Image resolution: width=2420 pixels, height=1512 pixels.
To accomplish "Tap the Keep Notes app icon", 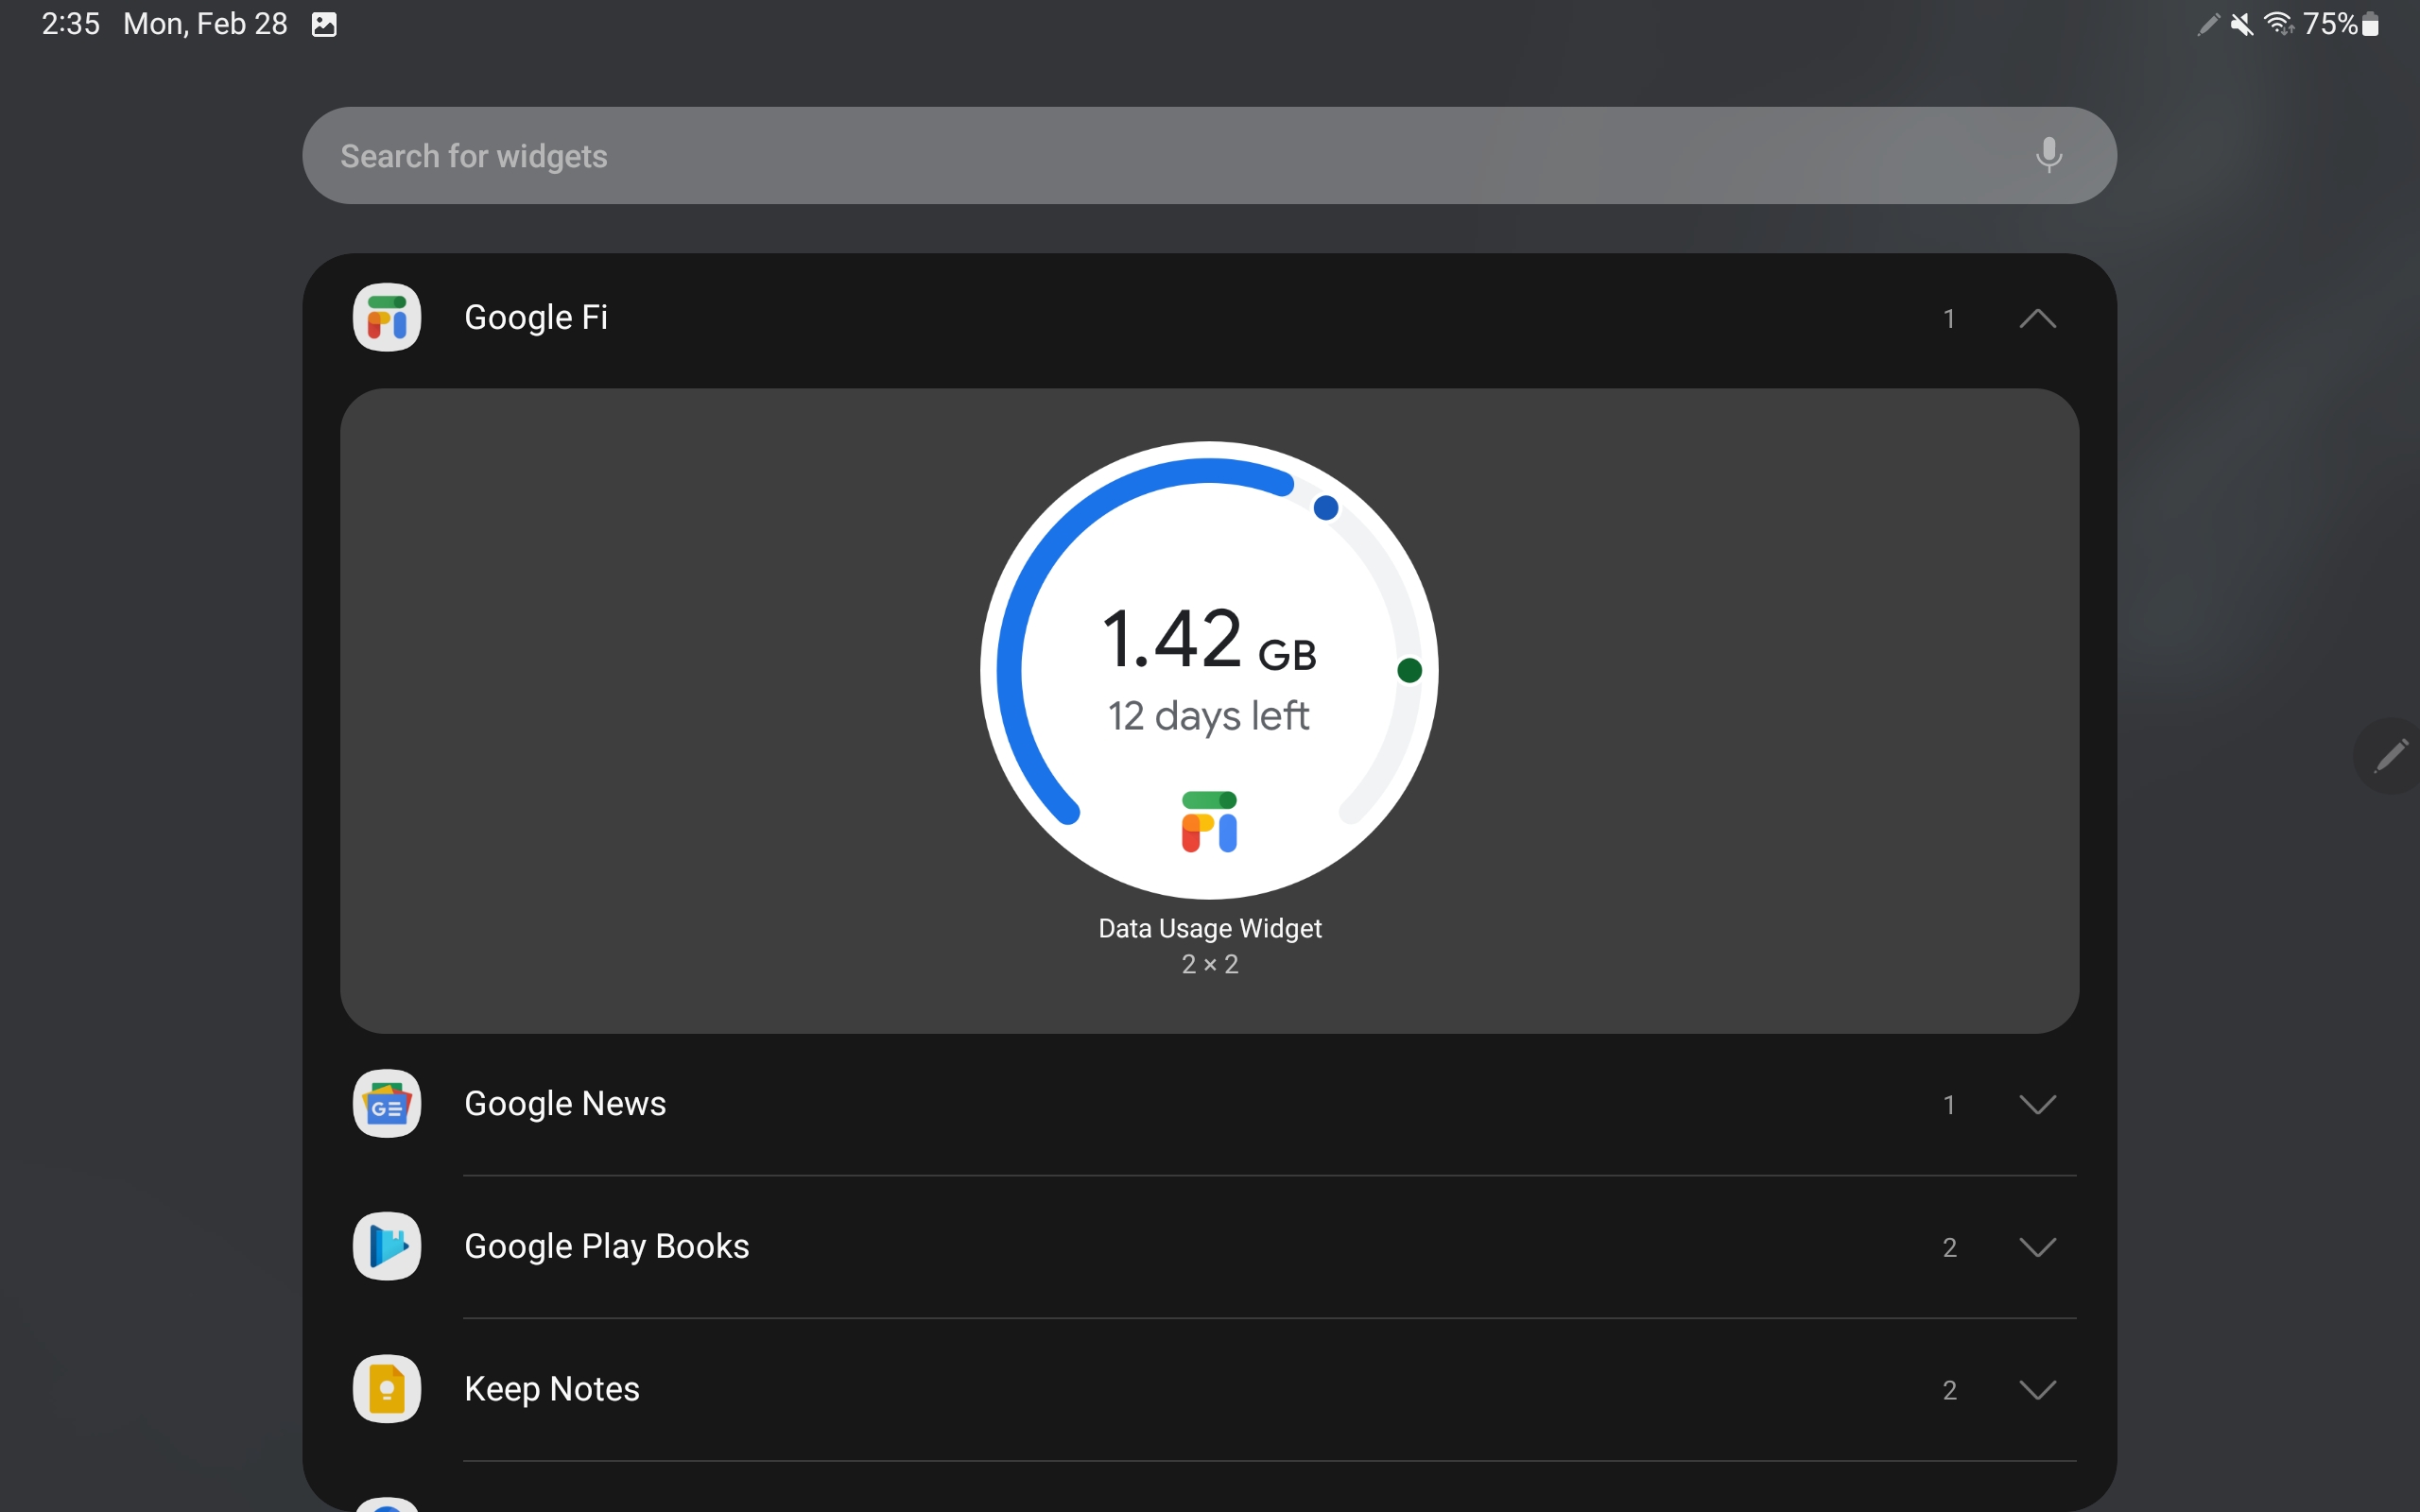I will (x=387, y=1388).
